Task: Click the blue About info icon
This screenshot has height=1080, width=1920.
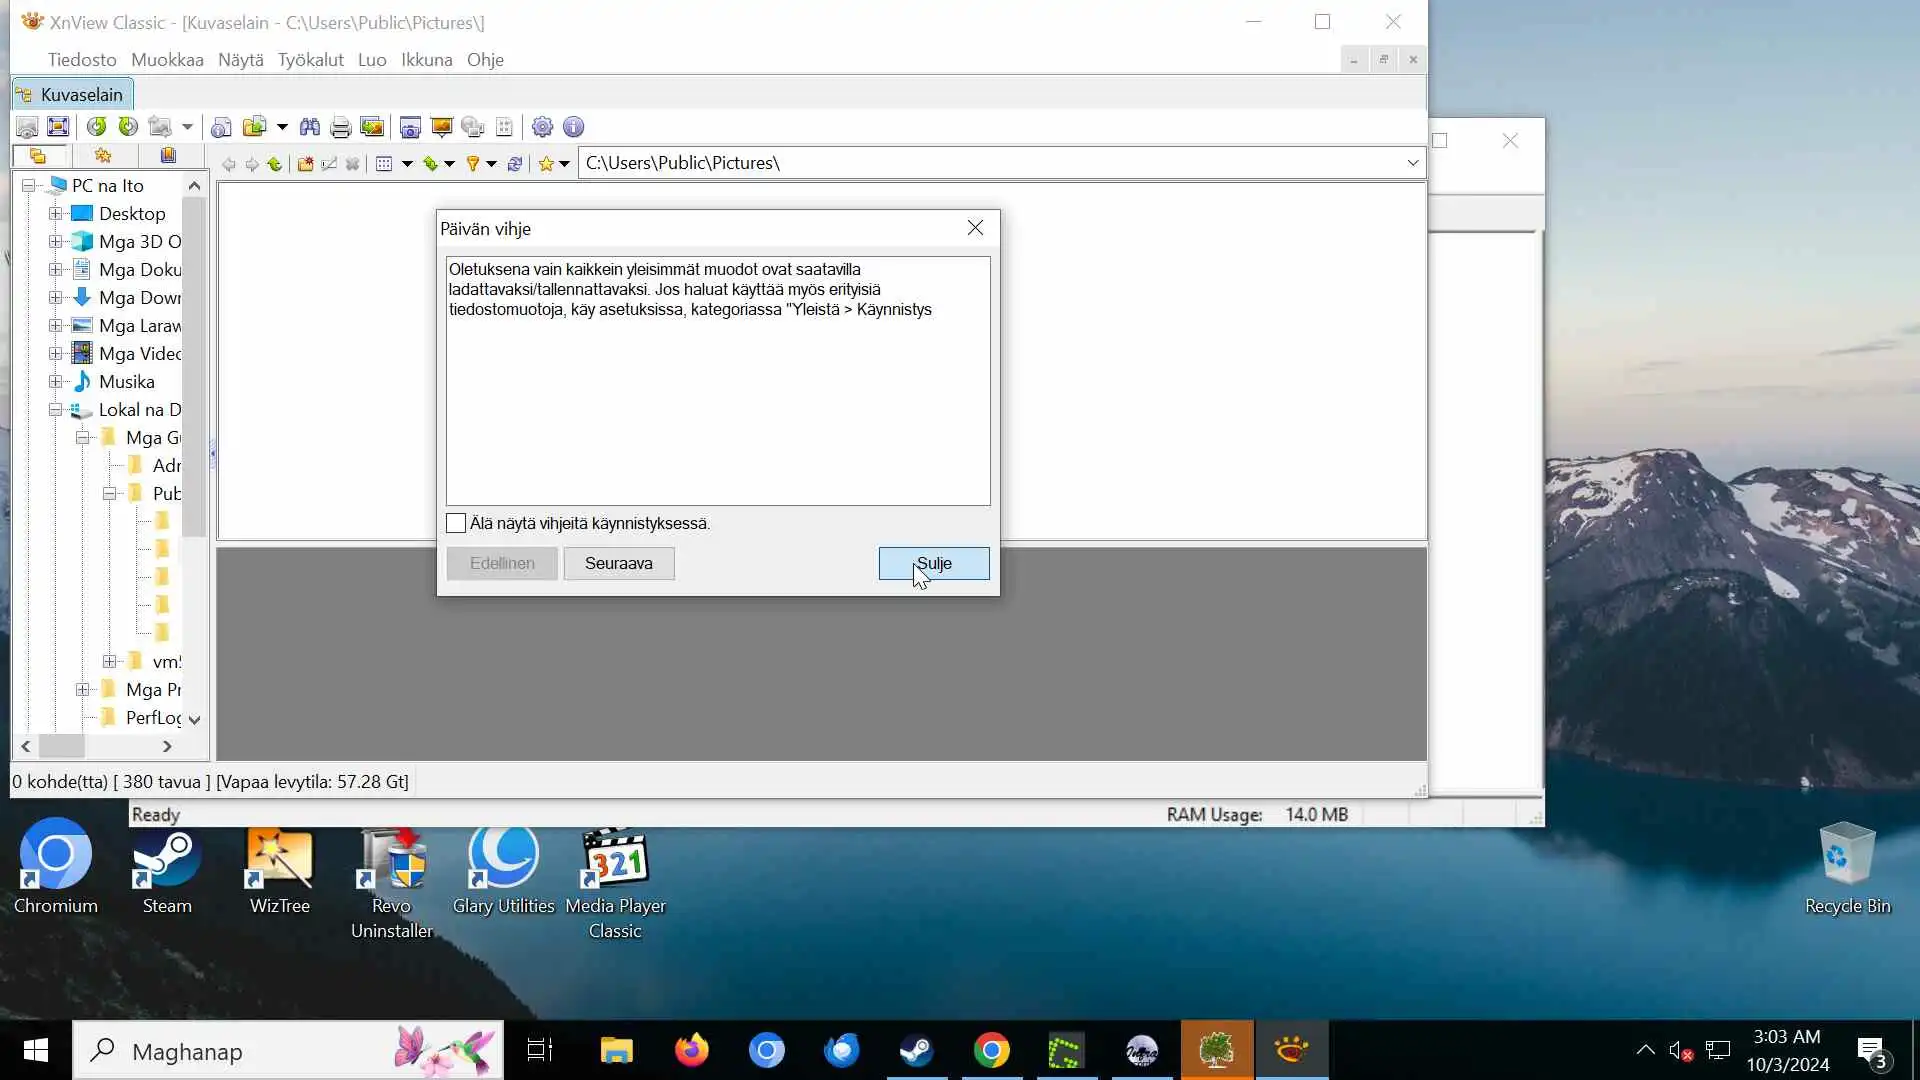Action: click(573, 127)
